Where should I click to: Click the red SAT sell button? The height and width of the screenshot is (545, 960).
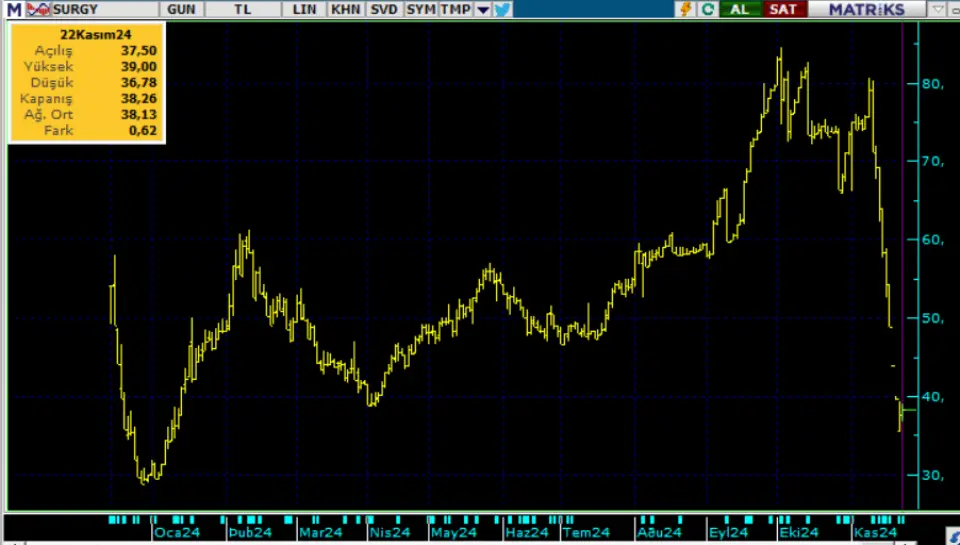[x=781, y=9]
